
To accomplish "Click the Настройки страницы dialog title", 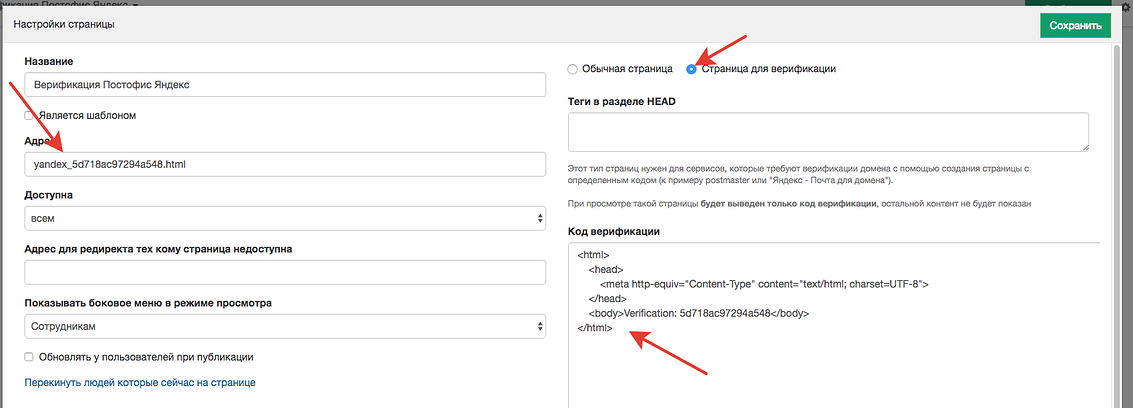I will coord(64,25).
